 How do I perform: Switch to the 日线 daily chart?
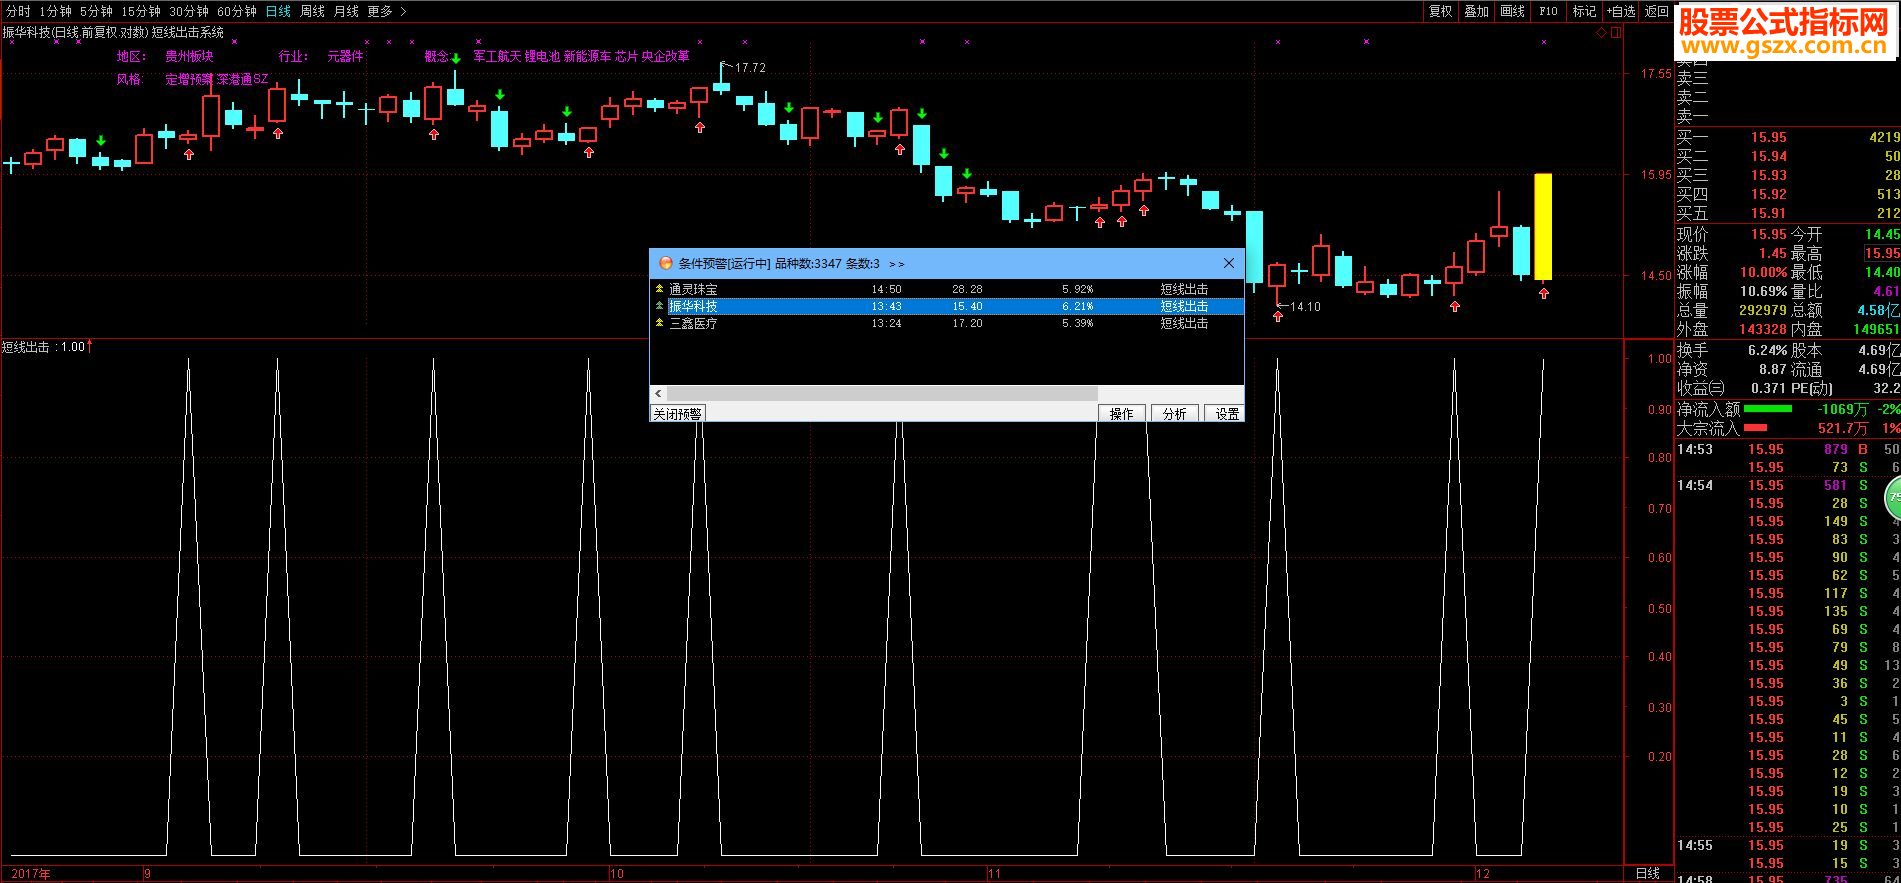(279, 11)
